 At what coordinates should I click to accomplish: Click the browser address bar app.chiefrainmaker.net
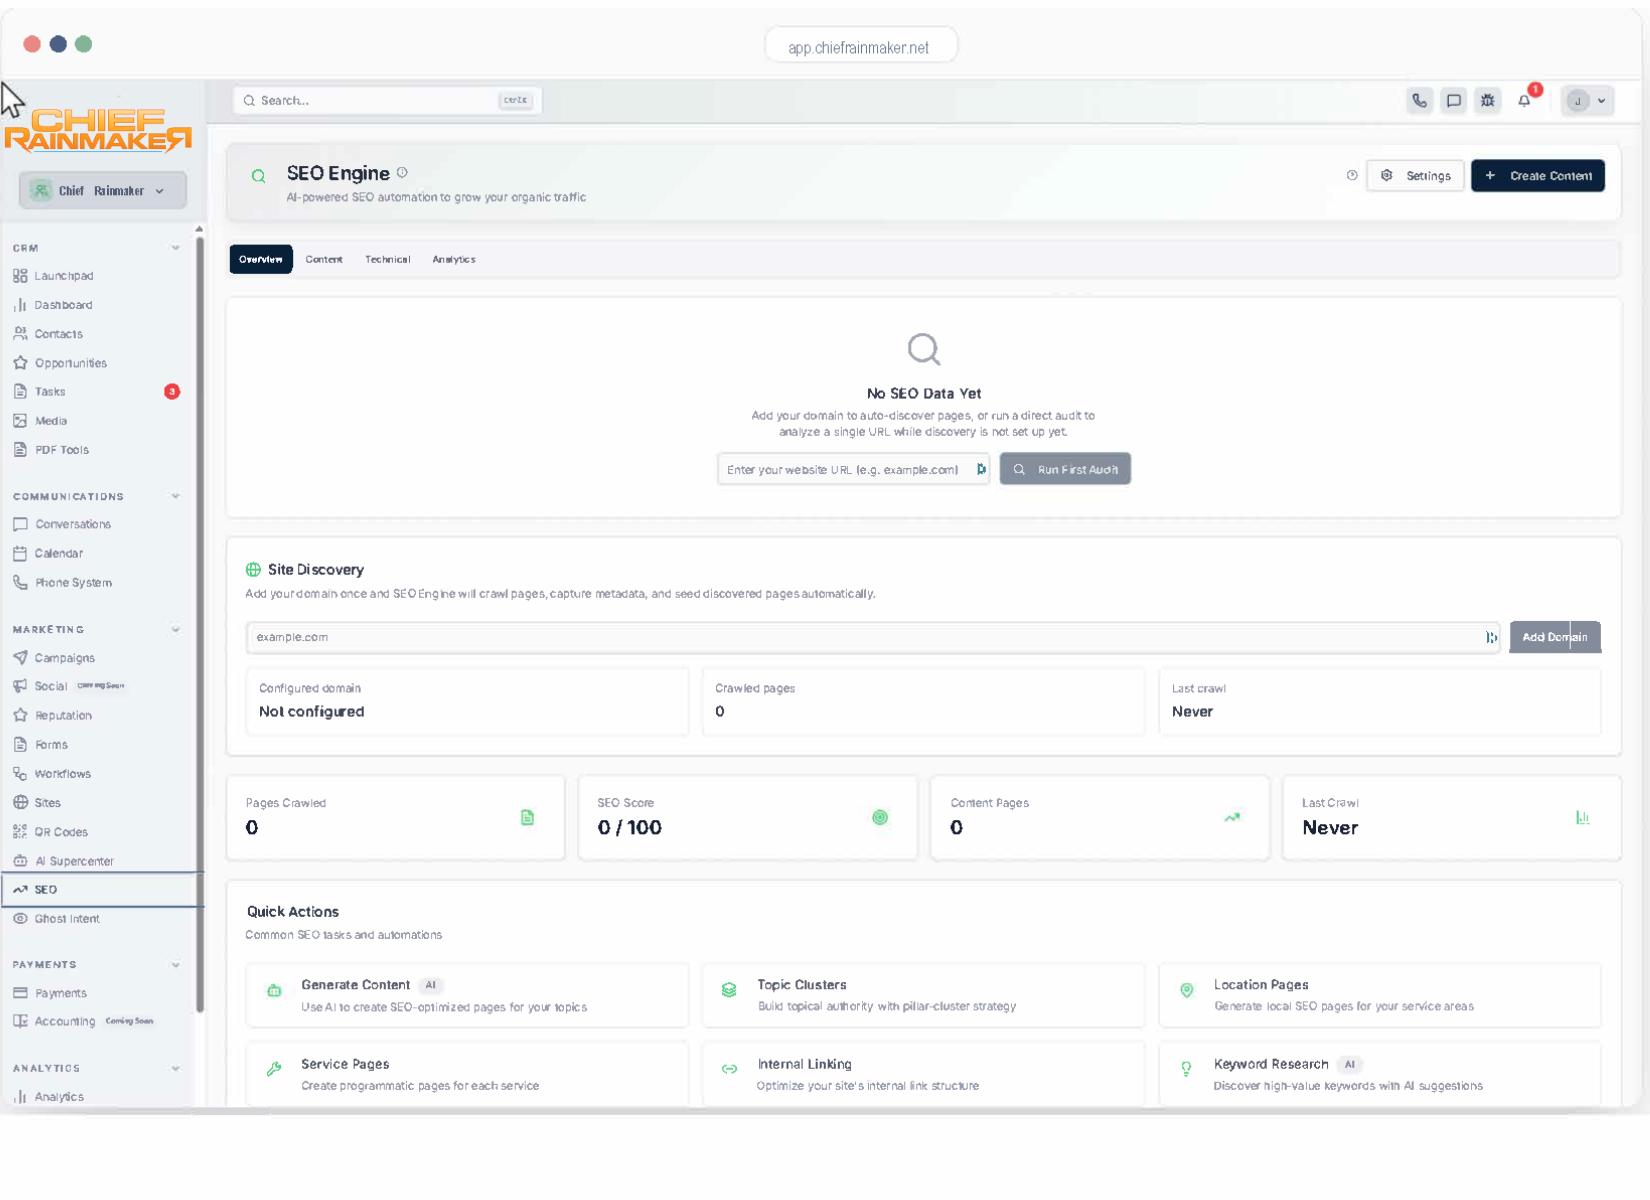click(x=860, y=47)
